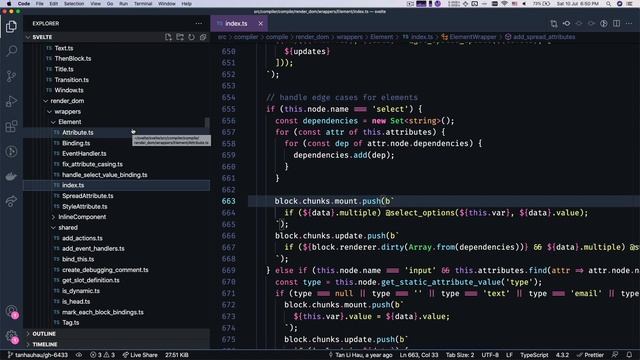Click TypeScript language mode in status bar
This screenshot has width=640, height=360.
[x=534, y=355]
